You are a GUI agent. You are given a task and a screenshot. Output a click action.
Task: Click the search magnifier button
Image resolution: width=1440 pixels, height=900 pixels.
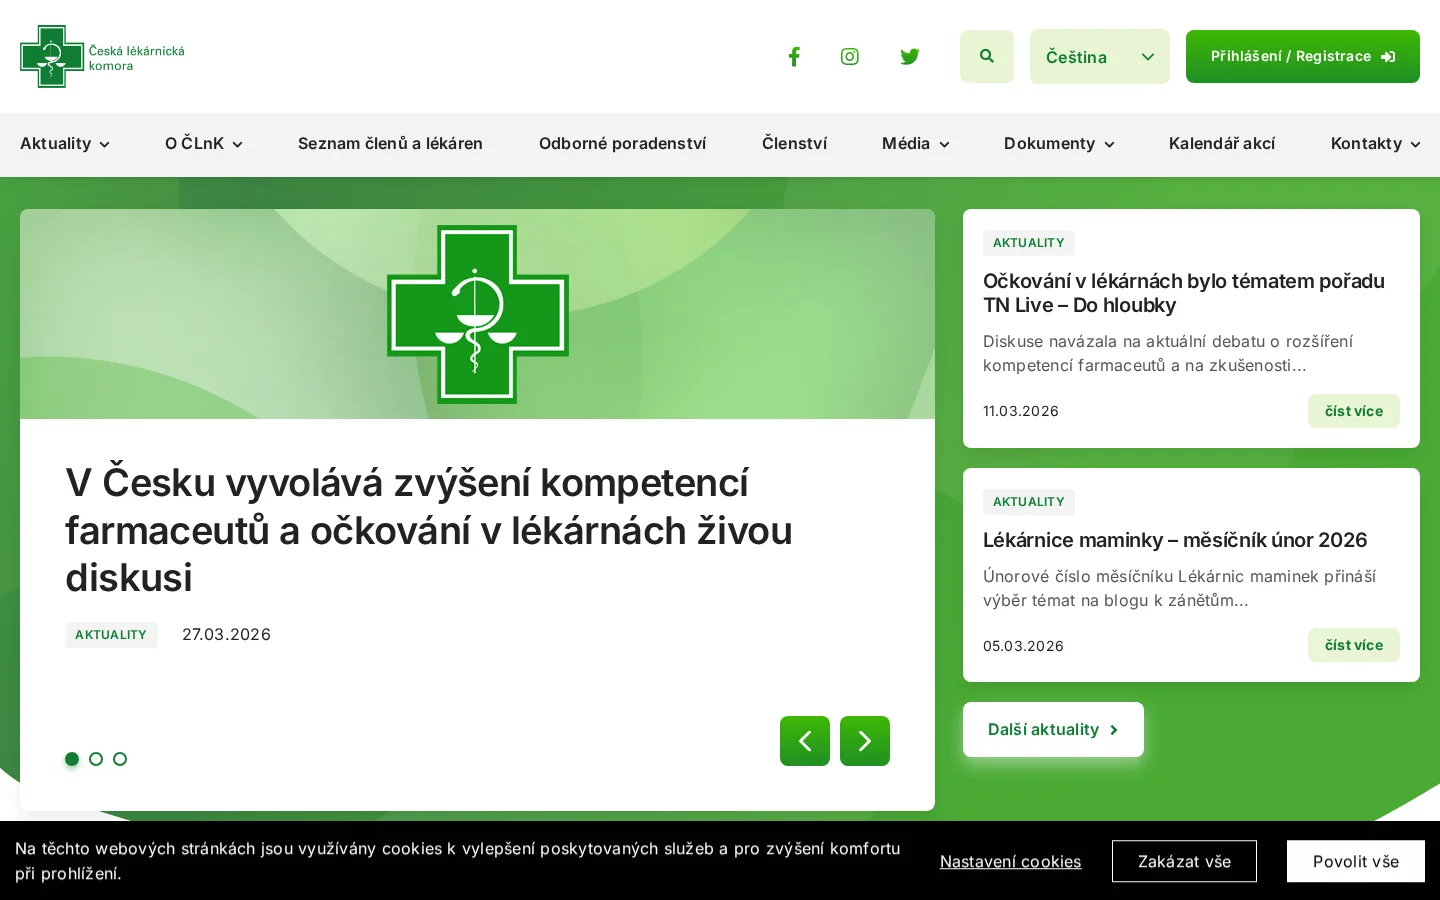coord(987,57)
